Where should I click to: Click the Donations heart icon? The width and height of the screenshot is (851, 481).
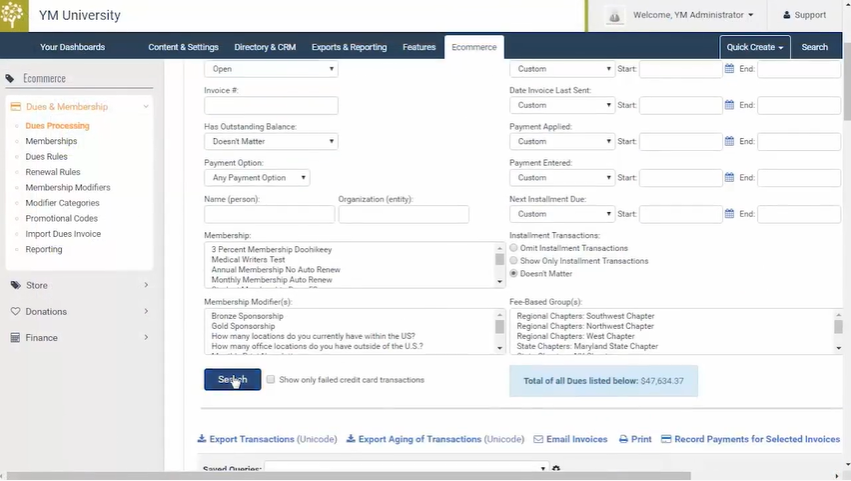tap(15, 311)
